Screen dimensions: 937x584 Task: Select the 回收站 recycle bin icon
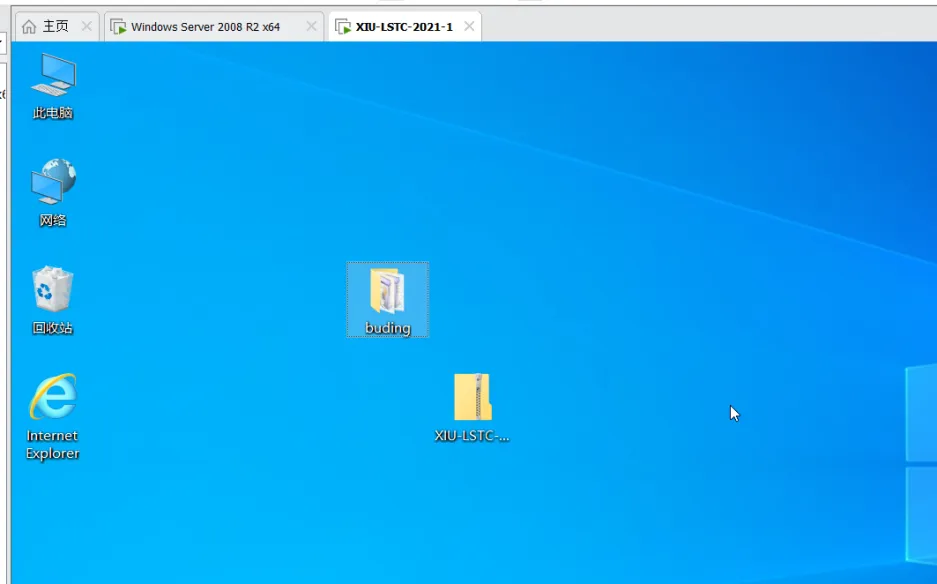53,300
